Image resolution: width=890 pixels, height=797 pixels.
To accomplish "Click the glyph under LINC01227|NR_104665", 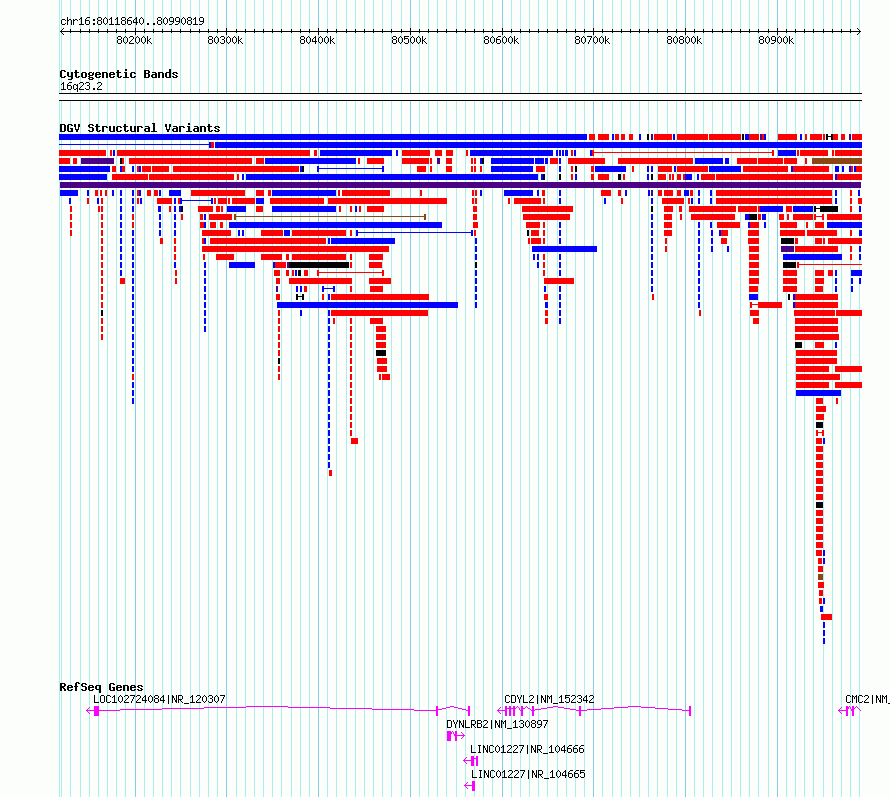I will tap(470, 786).
